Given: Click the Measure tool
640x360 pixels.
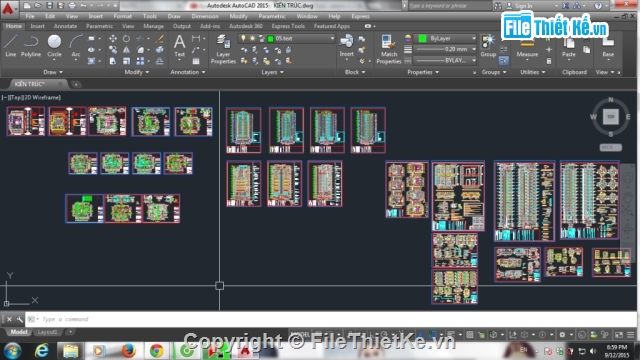Looking at the screenshot, I should pos(527,48).
